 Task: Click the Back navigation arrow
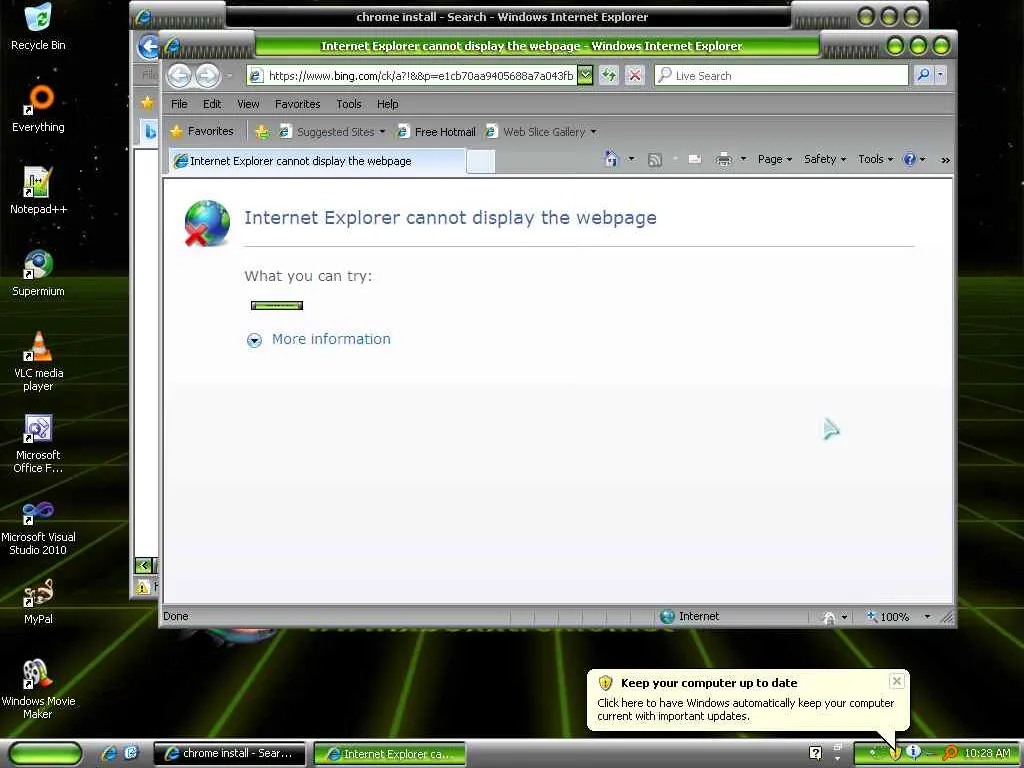pyautogui.click(x=179, y=76)
